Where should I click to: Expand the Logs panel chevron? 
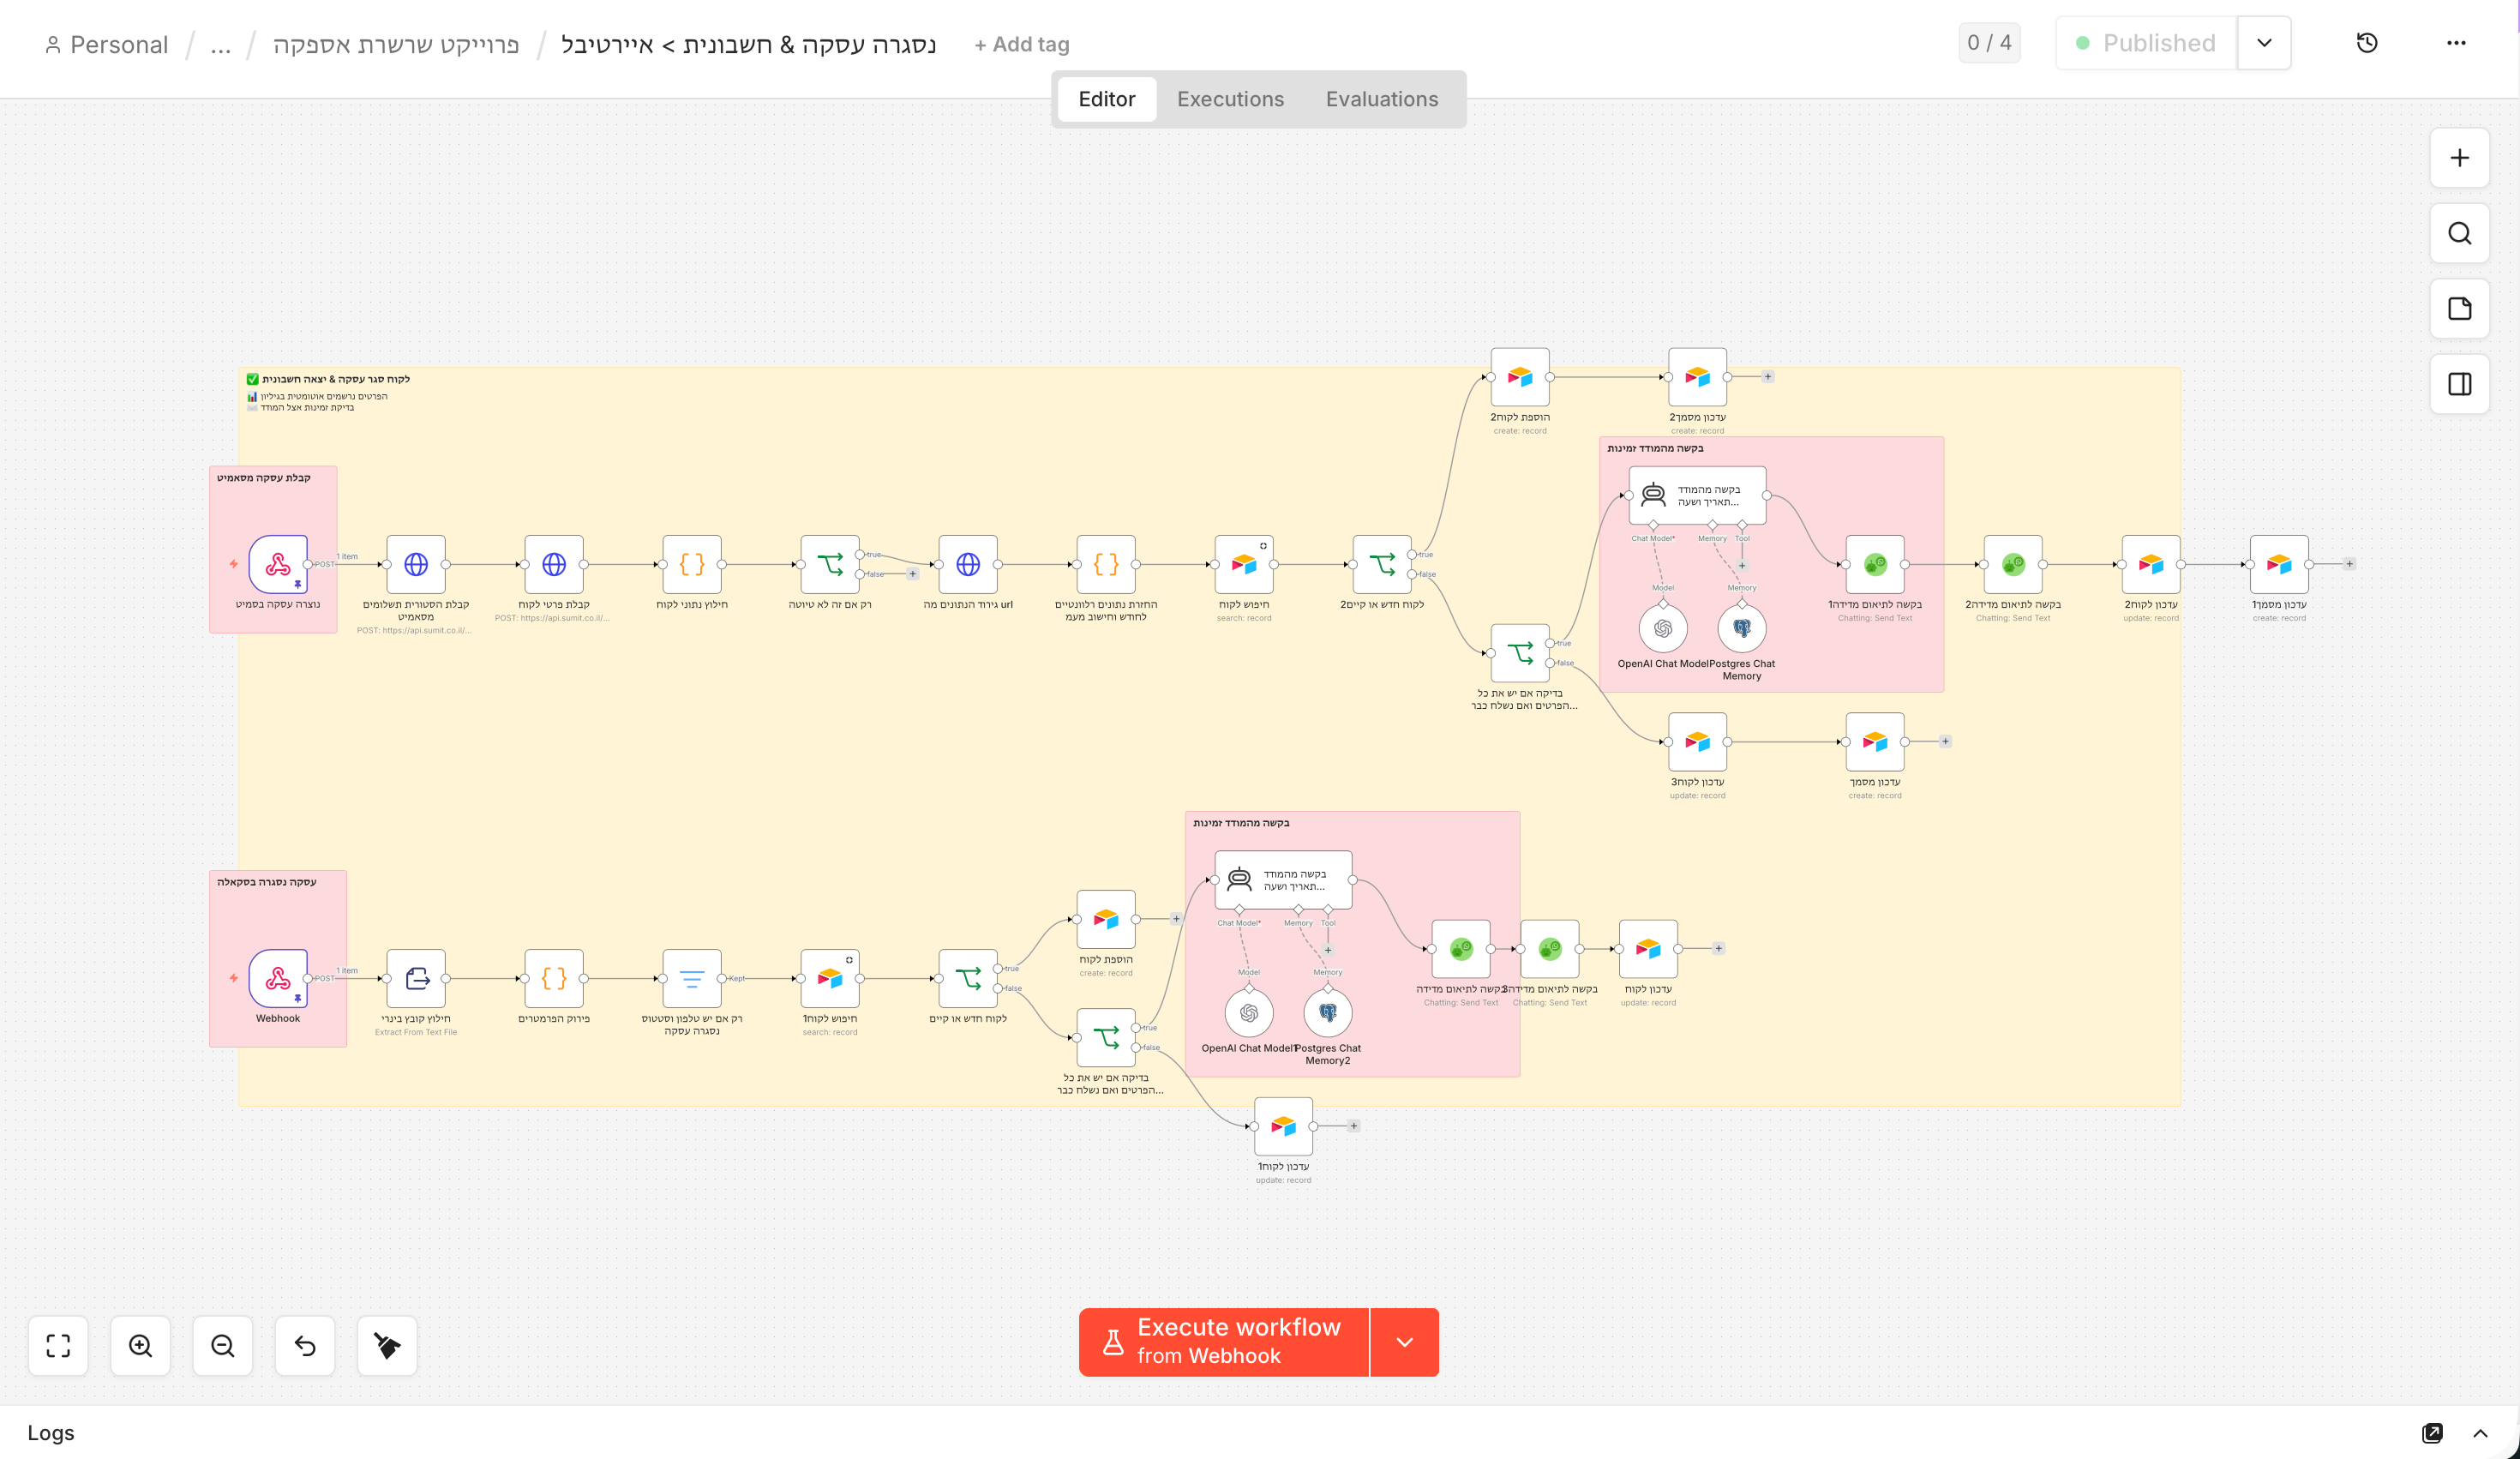[x=2480, y=1433]
